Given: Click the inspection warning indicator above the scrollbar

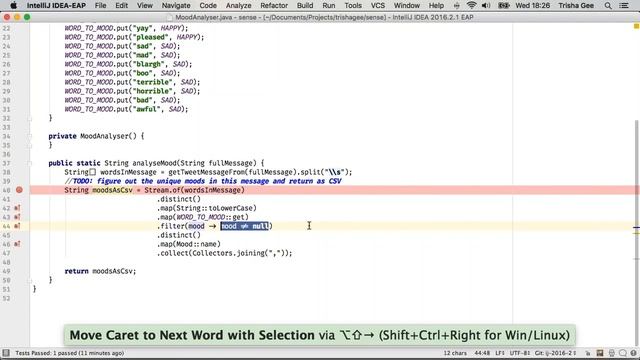Looking at the screenshot, I should coord(636,26).
